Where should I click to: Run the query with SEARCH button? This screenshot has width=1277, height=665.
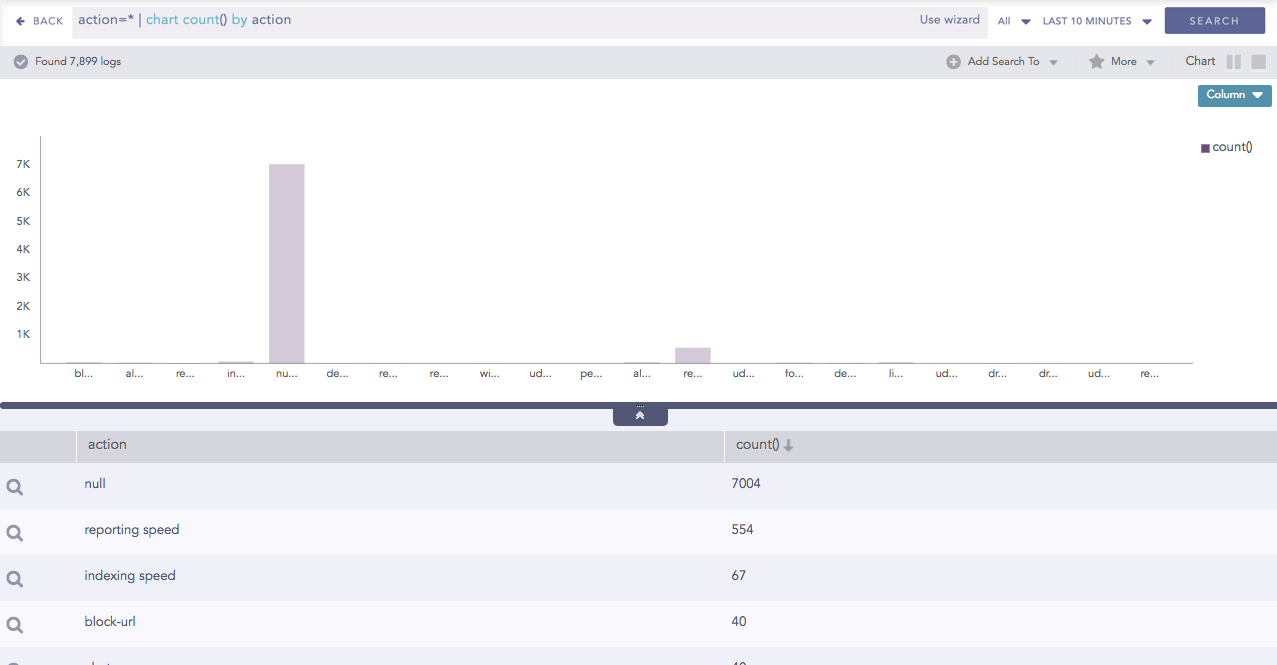tap(1214, 21)
